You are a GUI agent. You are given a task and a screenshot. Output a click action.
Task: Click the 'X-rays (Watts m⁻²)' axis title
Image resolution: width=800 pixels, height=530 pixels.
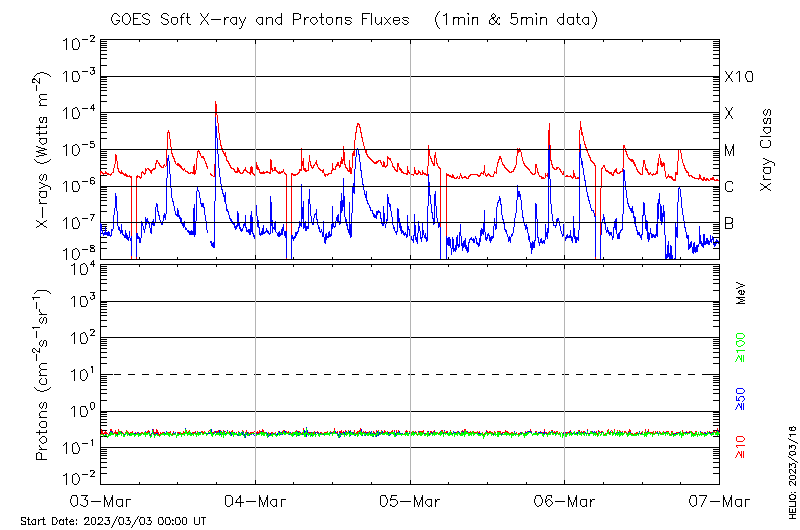click(x=42, y=150)
